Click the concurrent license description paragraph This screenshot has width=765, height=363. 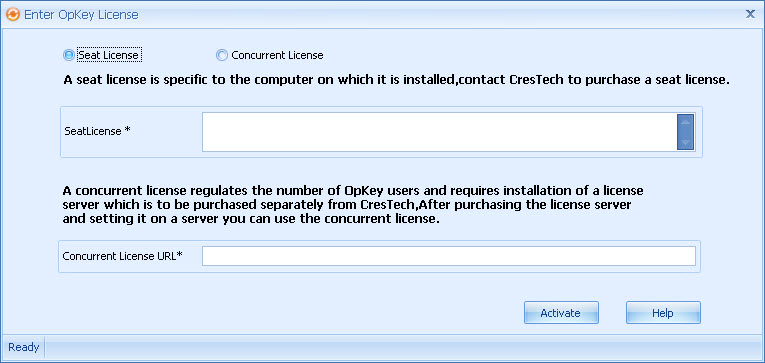click(x=353, y=204)
